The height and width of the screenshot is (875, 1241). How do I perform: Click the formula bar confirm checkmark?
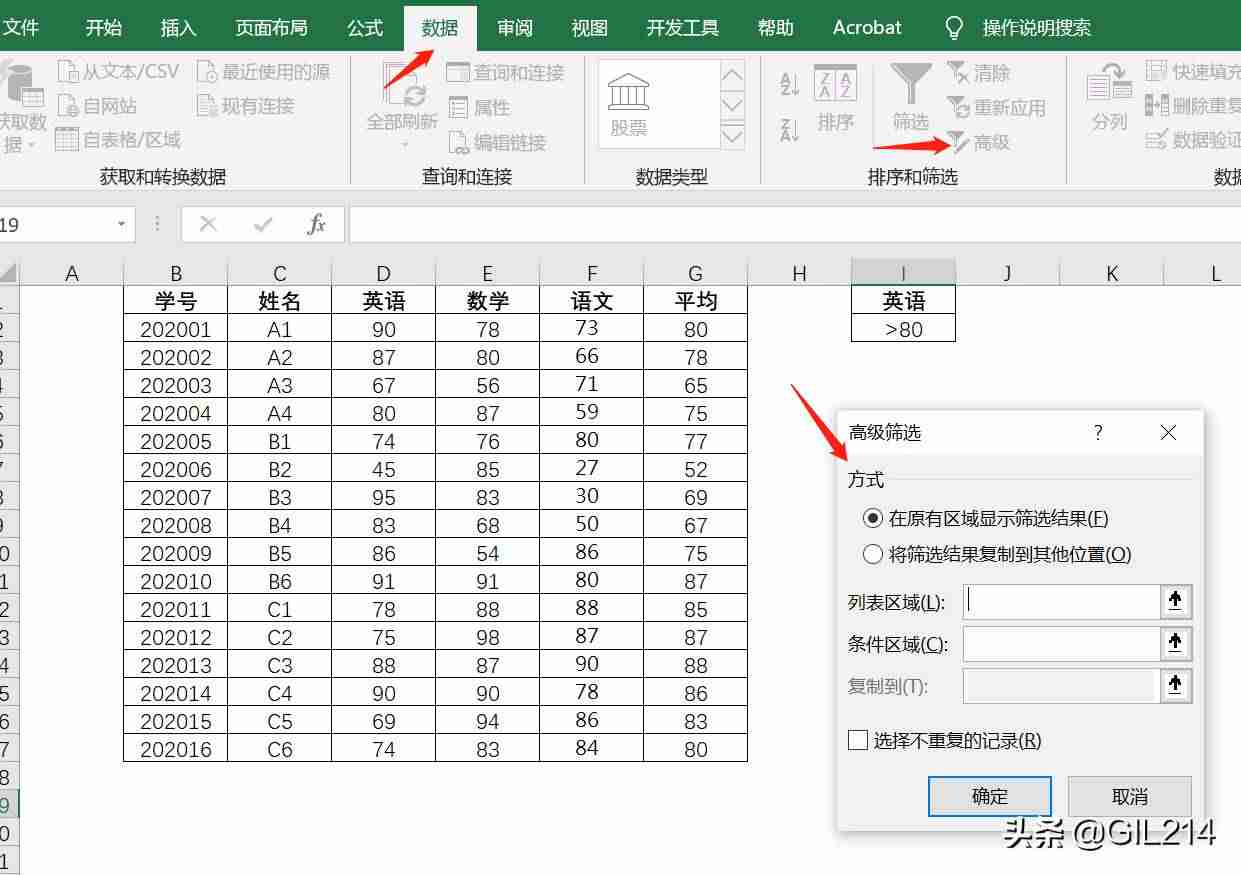tap(263, 224)
